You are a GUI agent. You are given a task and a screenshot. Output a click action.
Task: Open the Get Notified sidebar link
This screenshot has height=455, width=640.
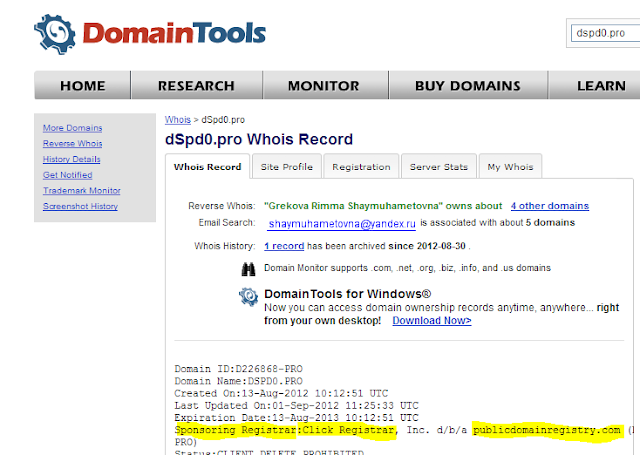click(x=67, y=175)
